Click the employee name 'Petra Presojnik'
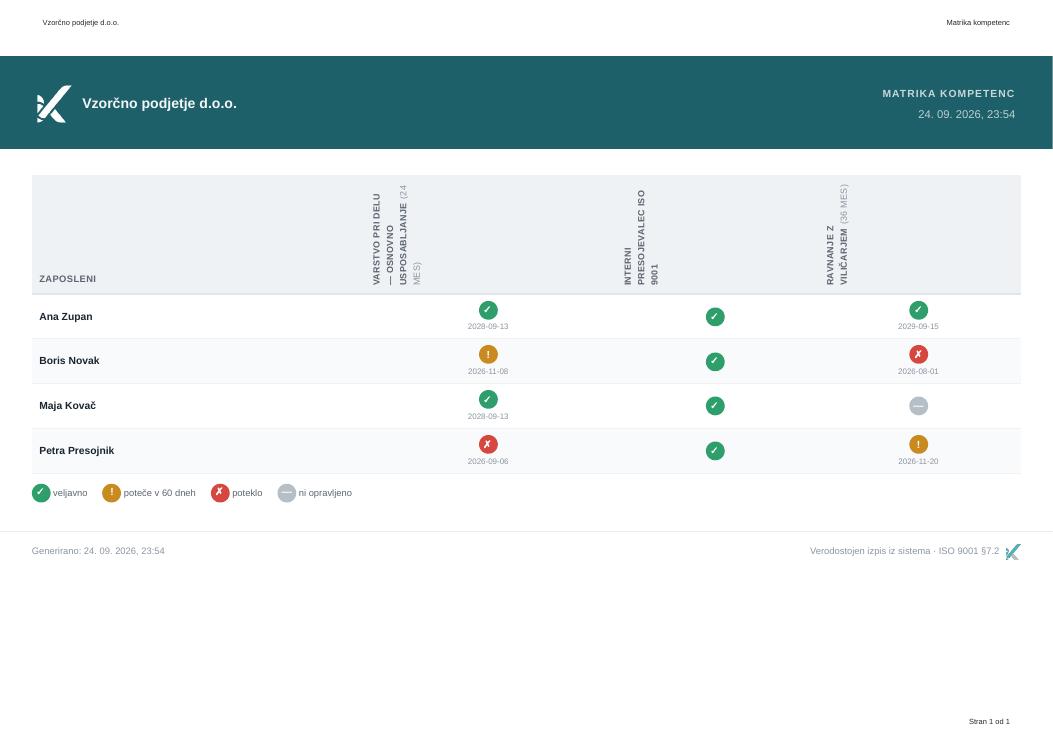The width and height of the screenshot is (1053, 745). [77, 451]
